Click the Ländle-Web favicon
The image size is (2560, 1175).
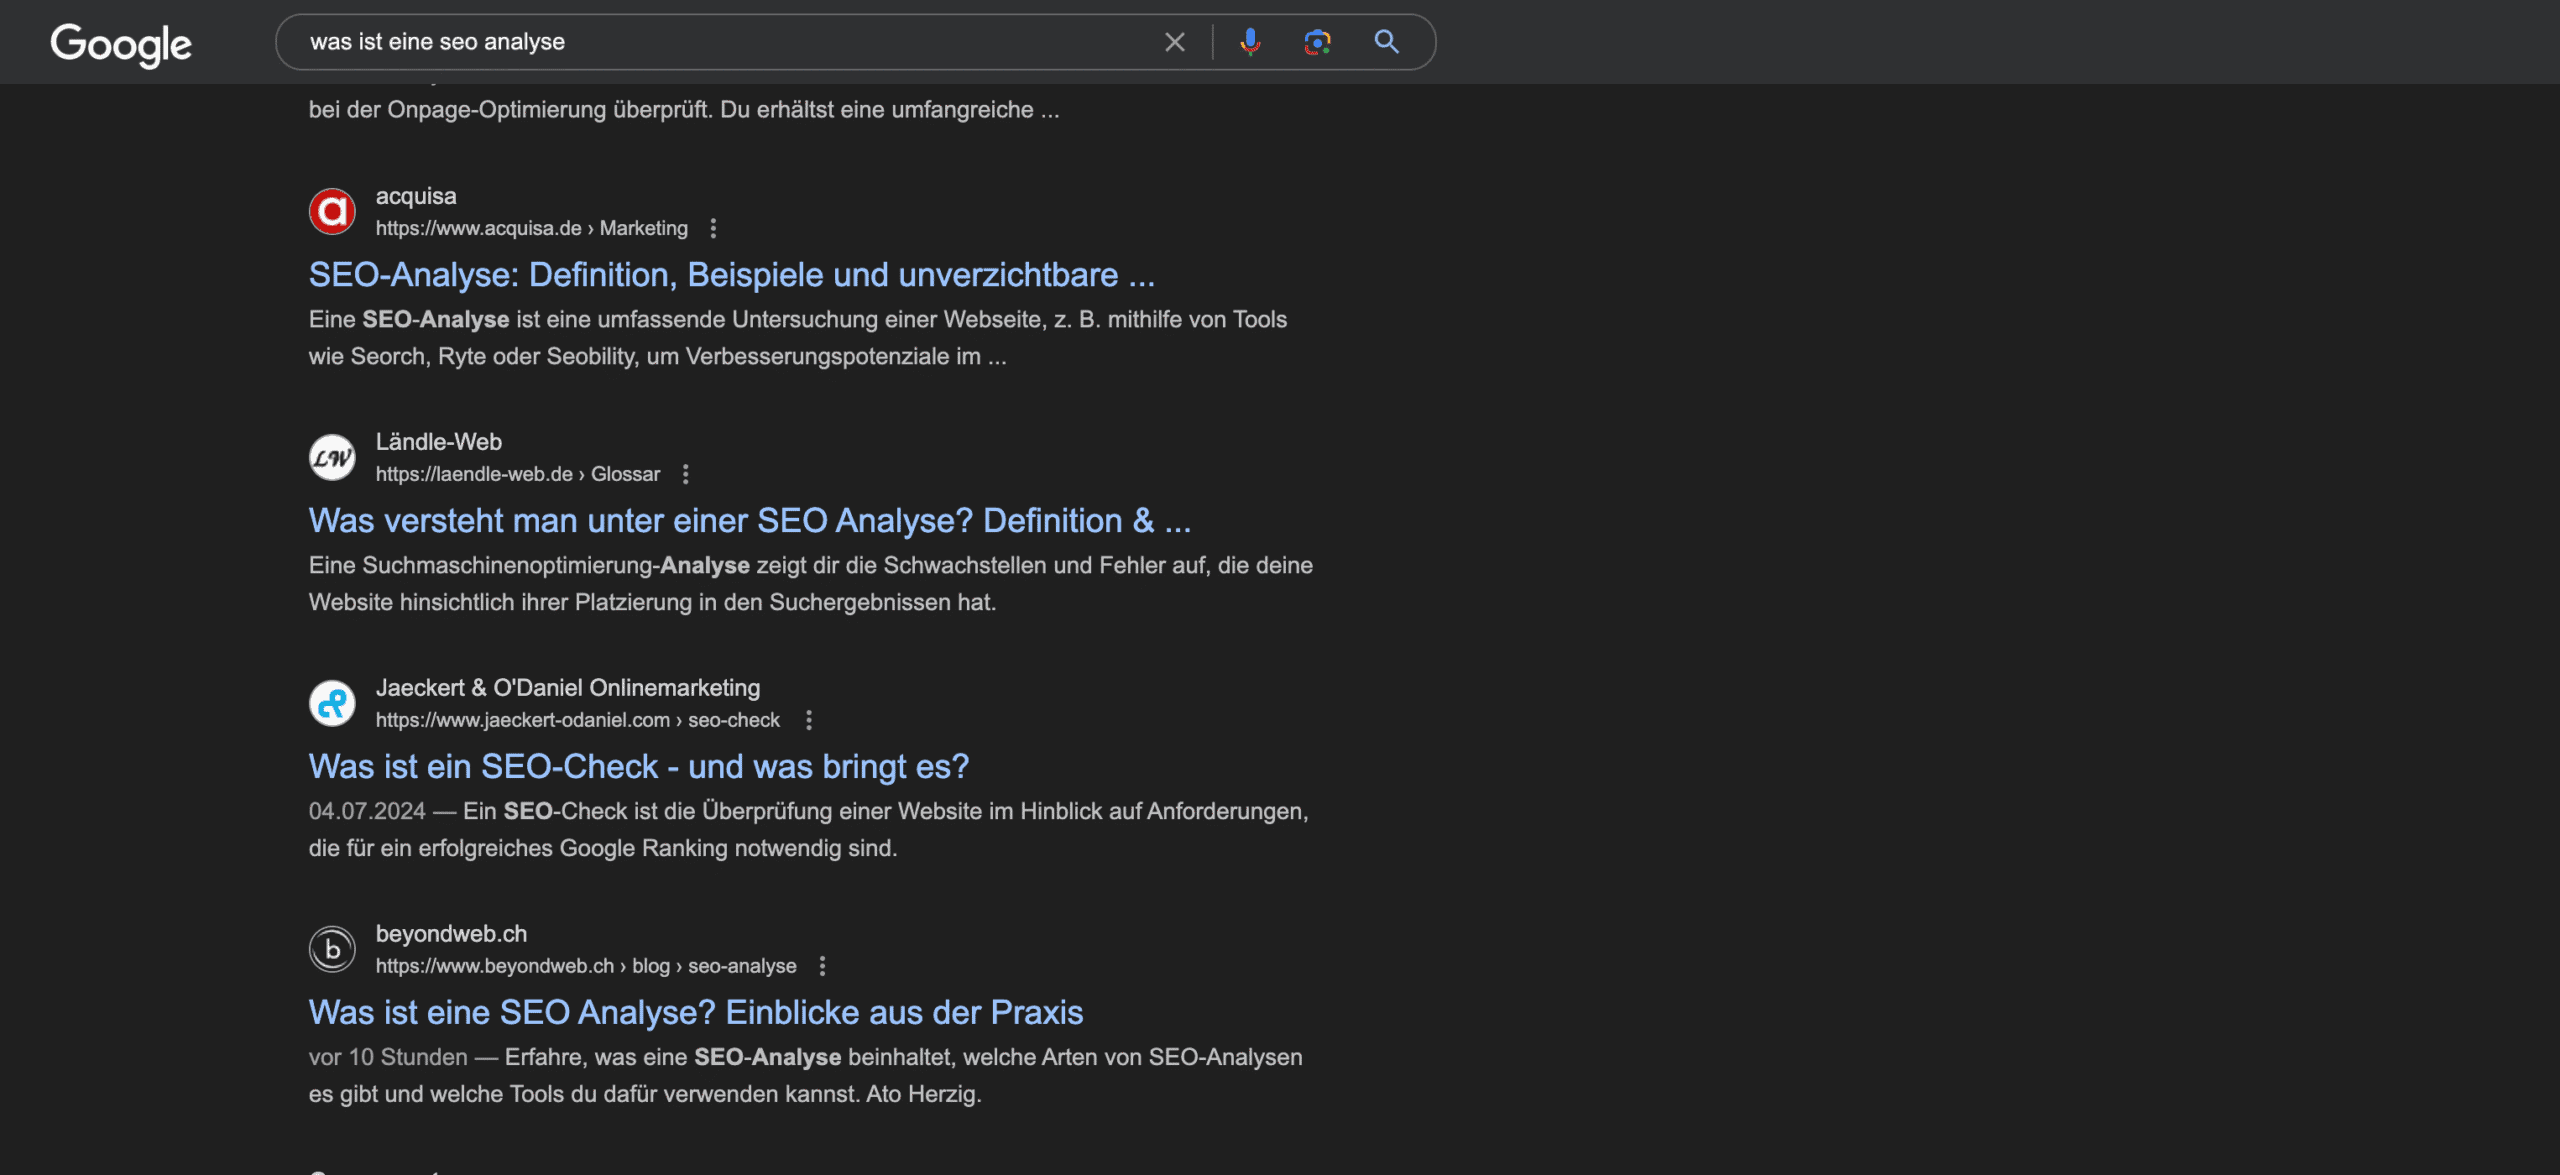[332, 457]
